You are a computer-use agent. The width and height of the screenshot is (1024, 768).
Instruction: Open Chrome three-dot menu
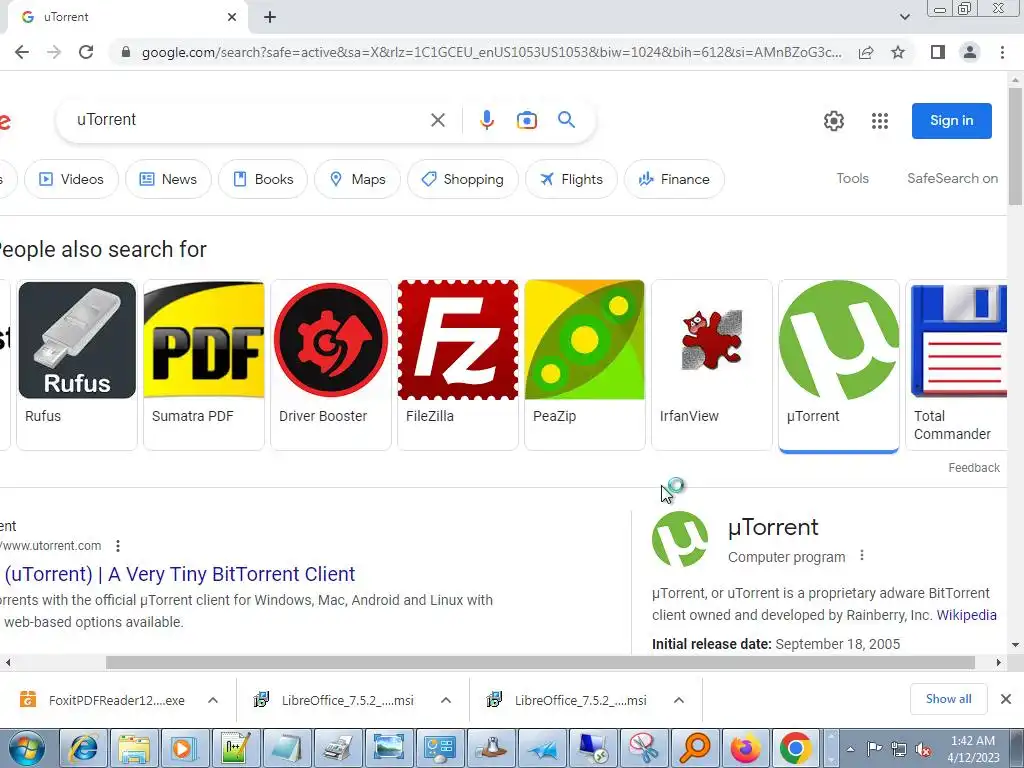pyautogui.click(x=1002, y=52)
